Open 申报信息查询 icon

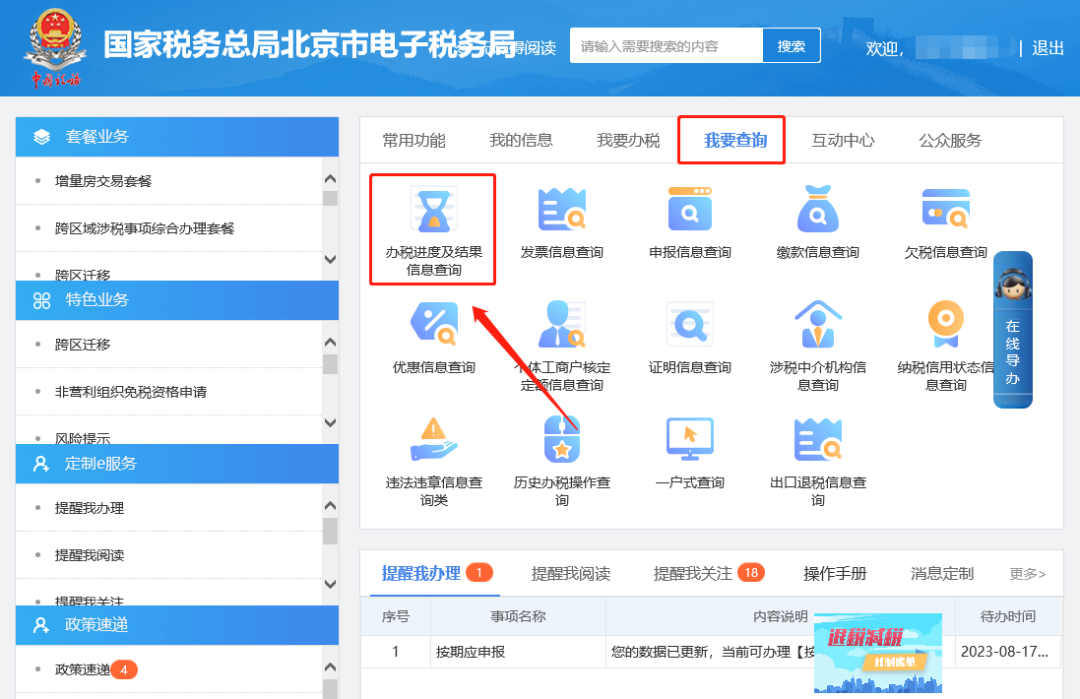tap(689, 209)
